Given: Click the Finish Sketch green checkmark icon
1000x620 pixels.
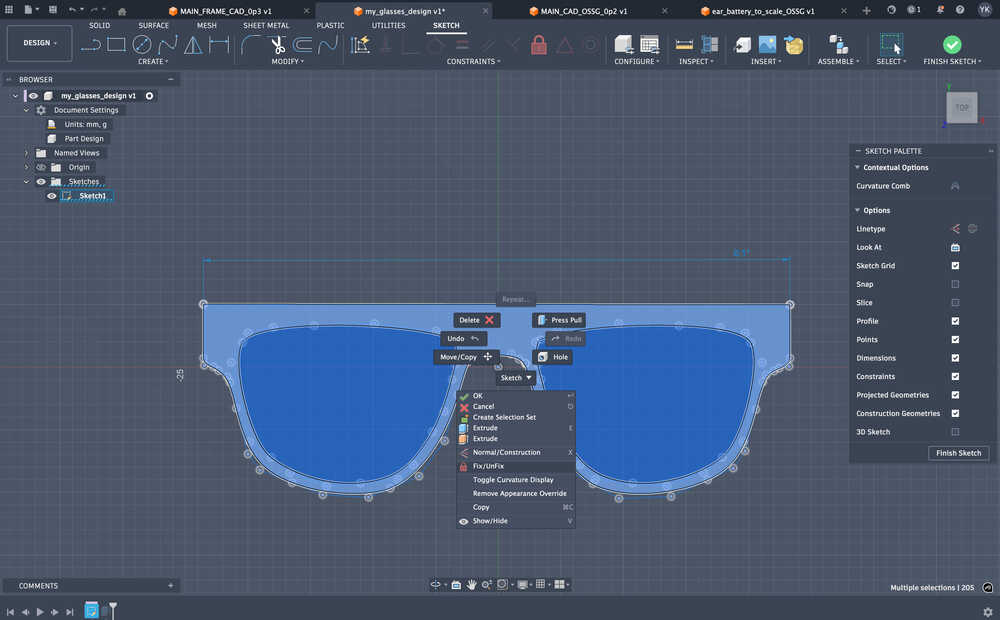Looking at the screenshot, I should coord(951,44).
